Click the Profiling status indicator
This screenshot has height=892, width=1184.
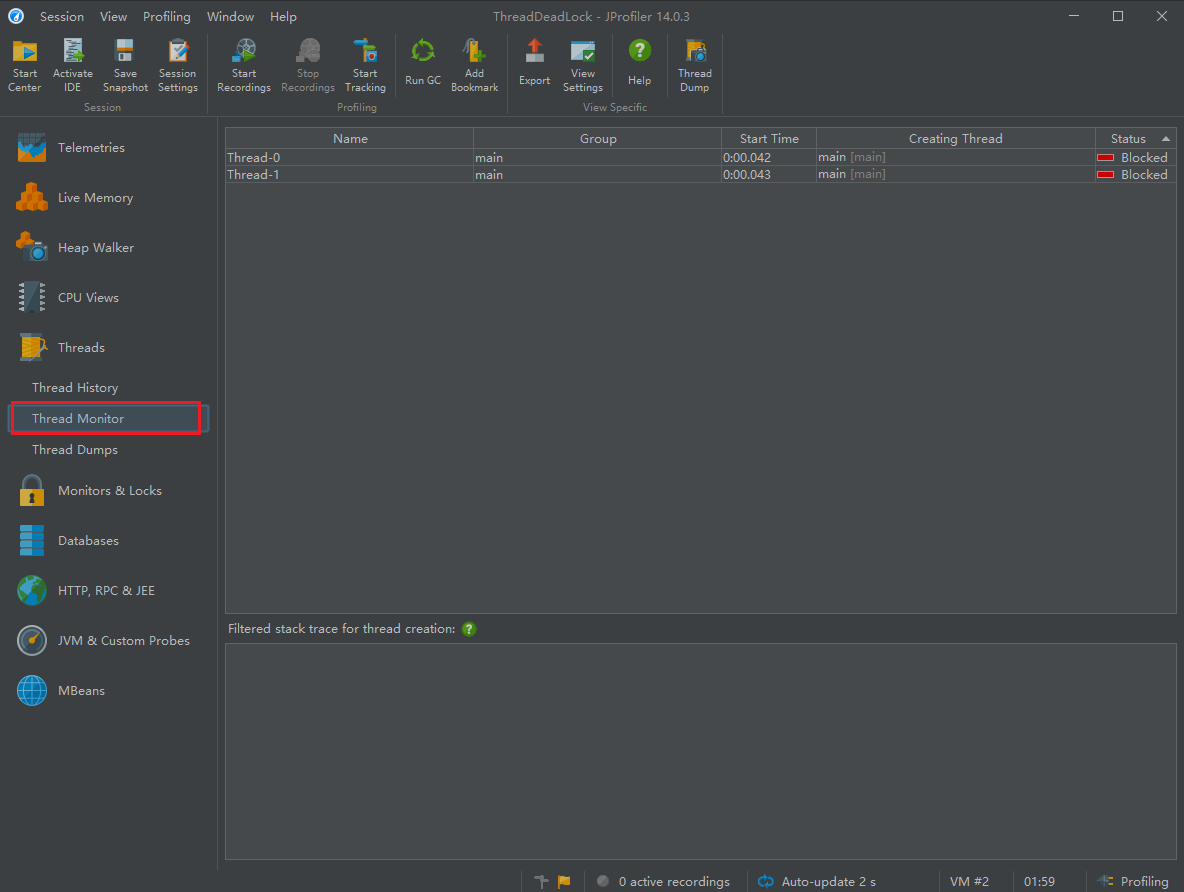(x=1133, y=881)
